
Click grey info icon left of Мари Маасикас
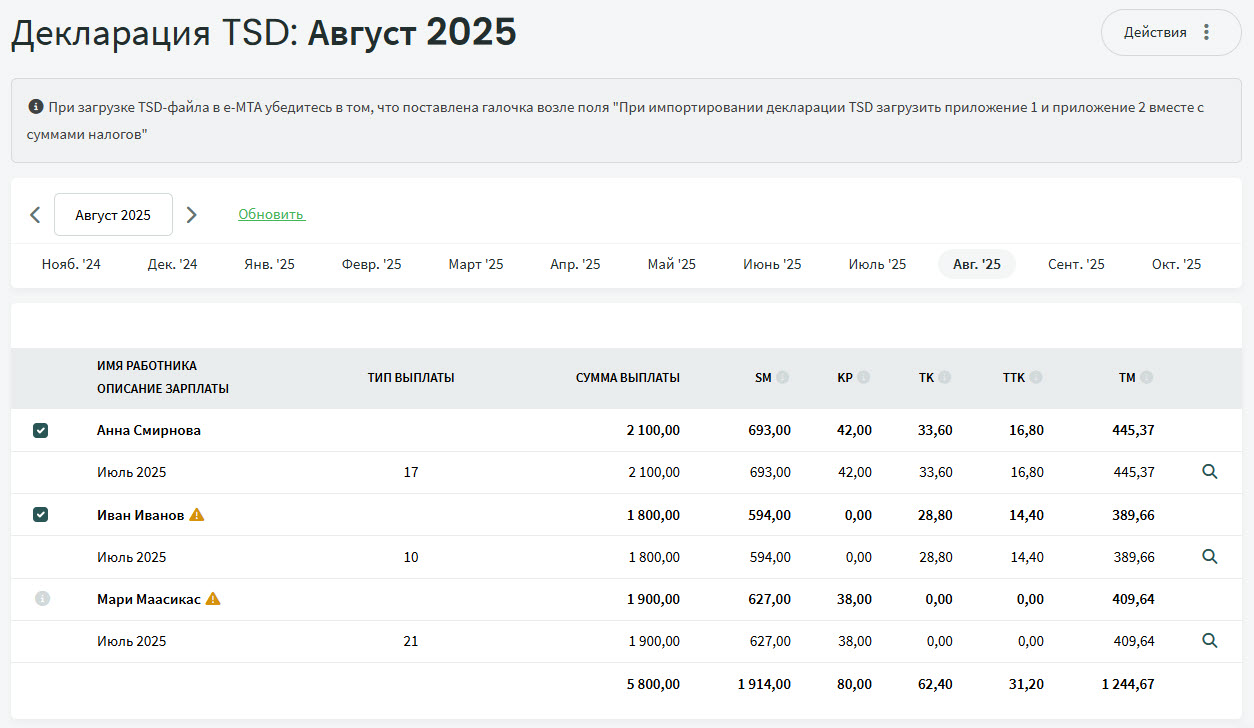click(x=42, y=599)
